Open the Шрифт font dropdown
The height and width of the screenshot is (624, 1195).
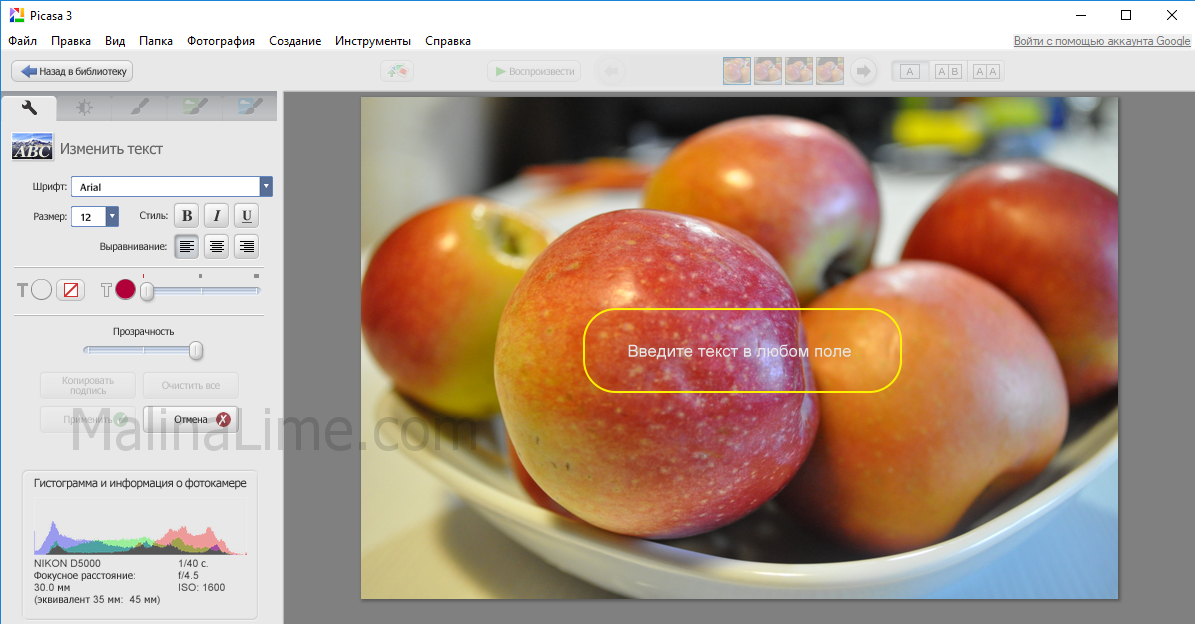click(x=265, y=187)
